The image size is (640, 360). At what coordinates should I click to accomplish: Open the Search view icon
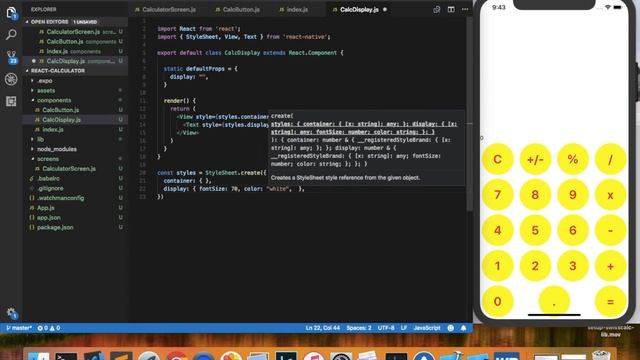(11, 35)
